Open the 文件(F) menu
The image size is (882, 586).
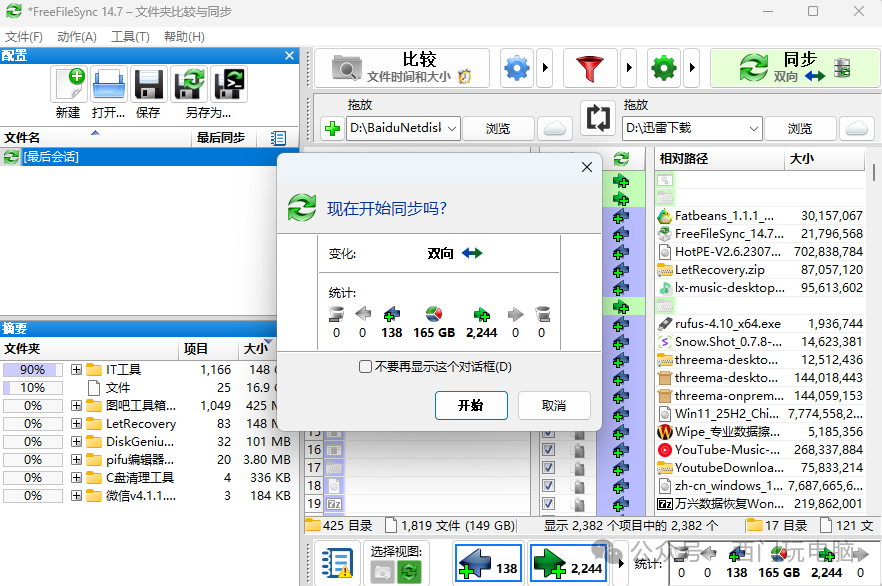[24, 37]
